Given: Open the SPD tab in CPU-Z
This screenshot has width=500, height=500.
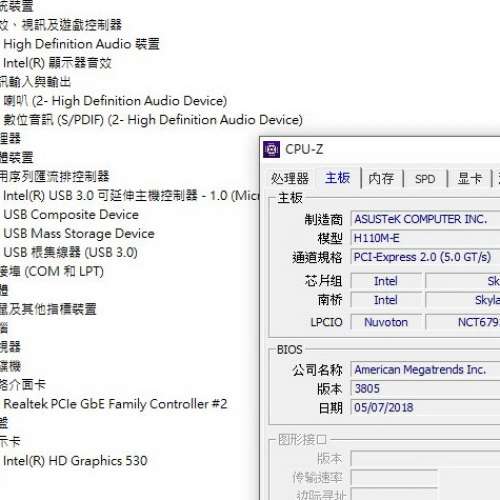Looking at the screenshot, I should [425, 179].
